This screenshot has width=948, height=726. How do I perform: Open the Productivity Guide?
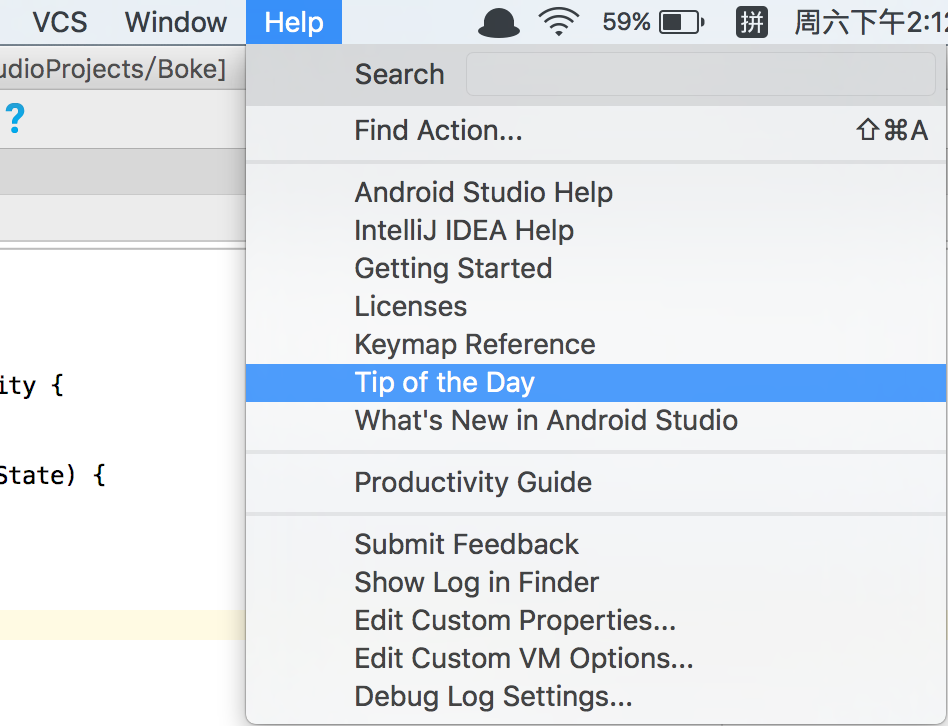(x=596, y=483)
